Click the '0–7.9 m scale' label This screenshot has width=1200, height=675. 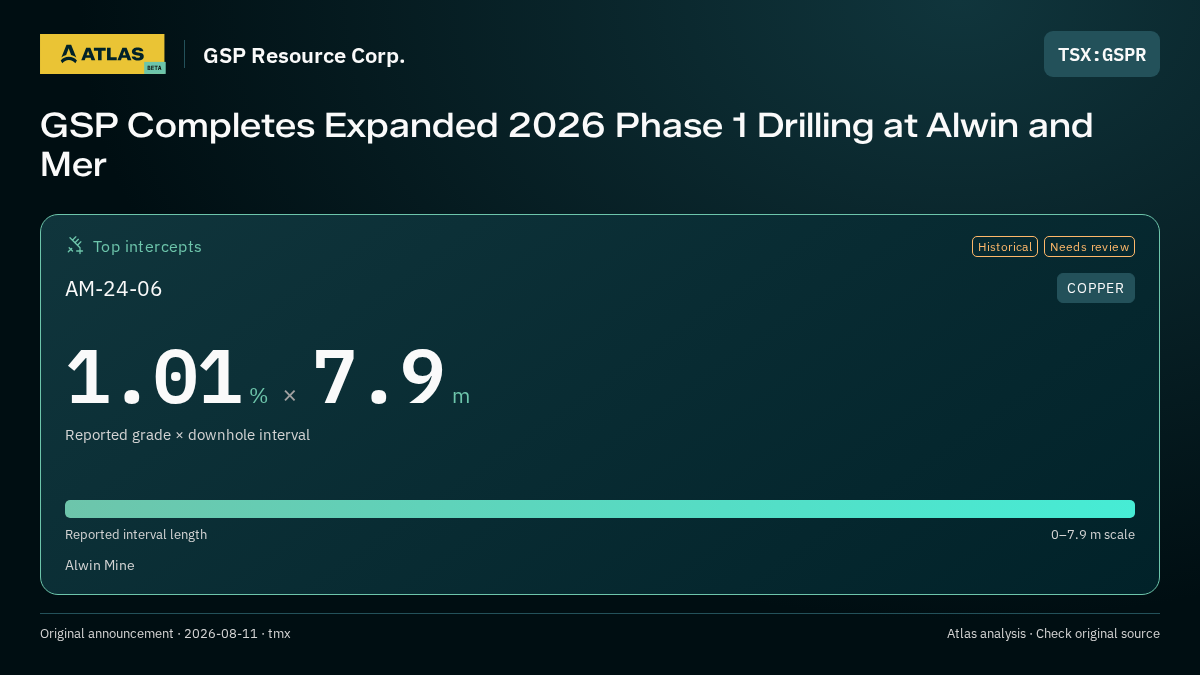click(x=1093, y=535)
